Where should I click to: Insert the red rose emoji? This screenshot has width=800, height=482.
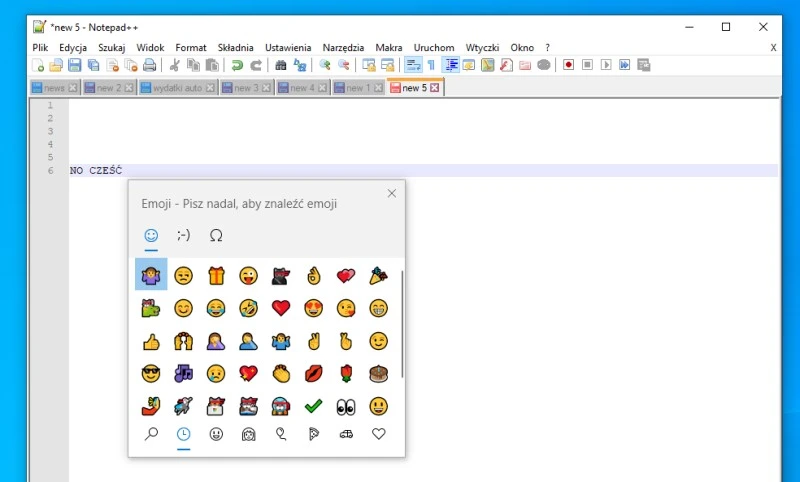click(x=346, y=374)
